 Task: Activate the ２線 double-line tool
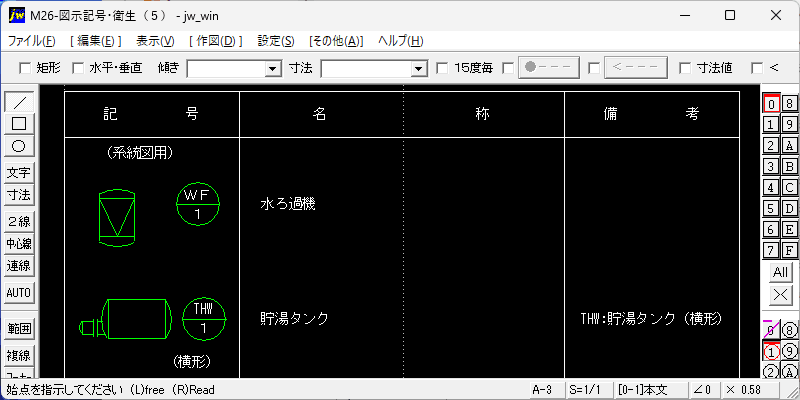pos(19,221)
